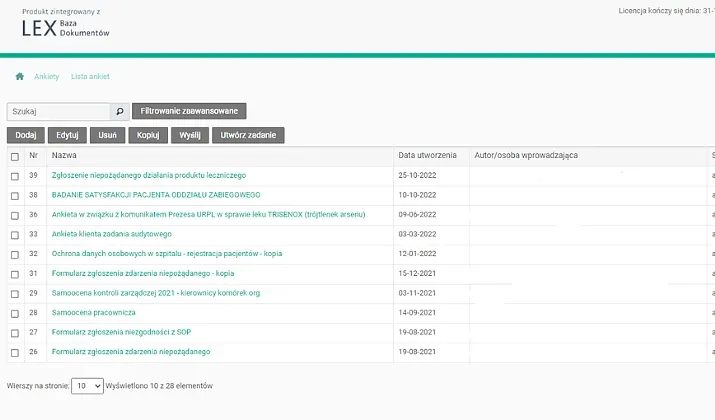
Task: Click the Kopiuj button
Action: [148, 135]
